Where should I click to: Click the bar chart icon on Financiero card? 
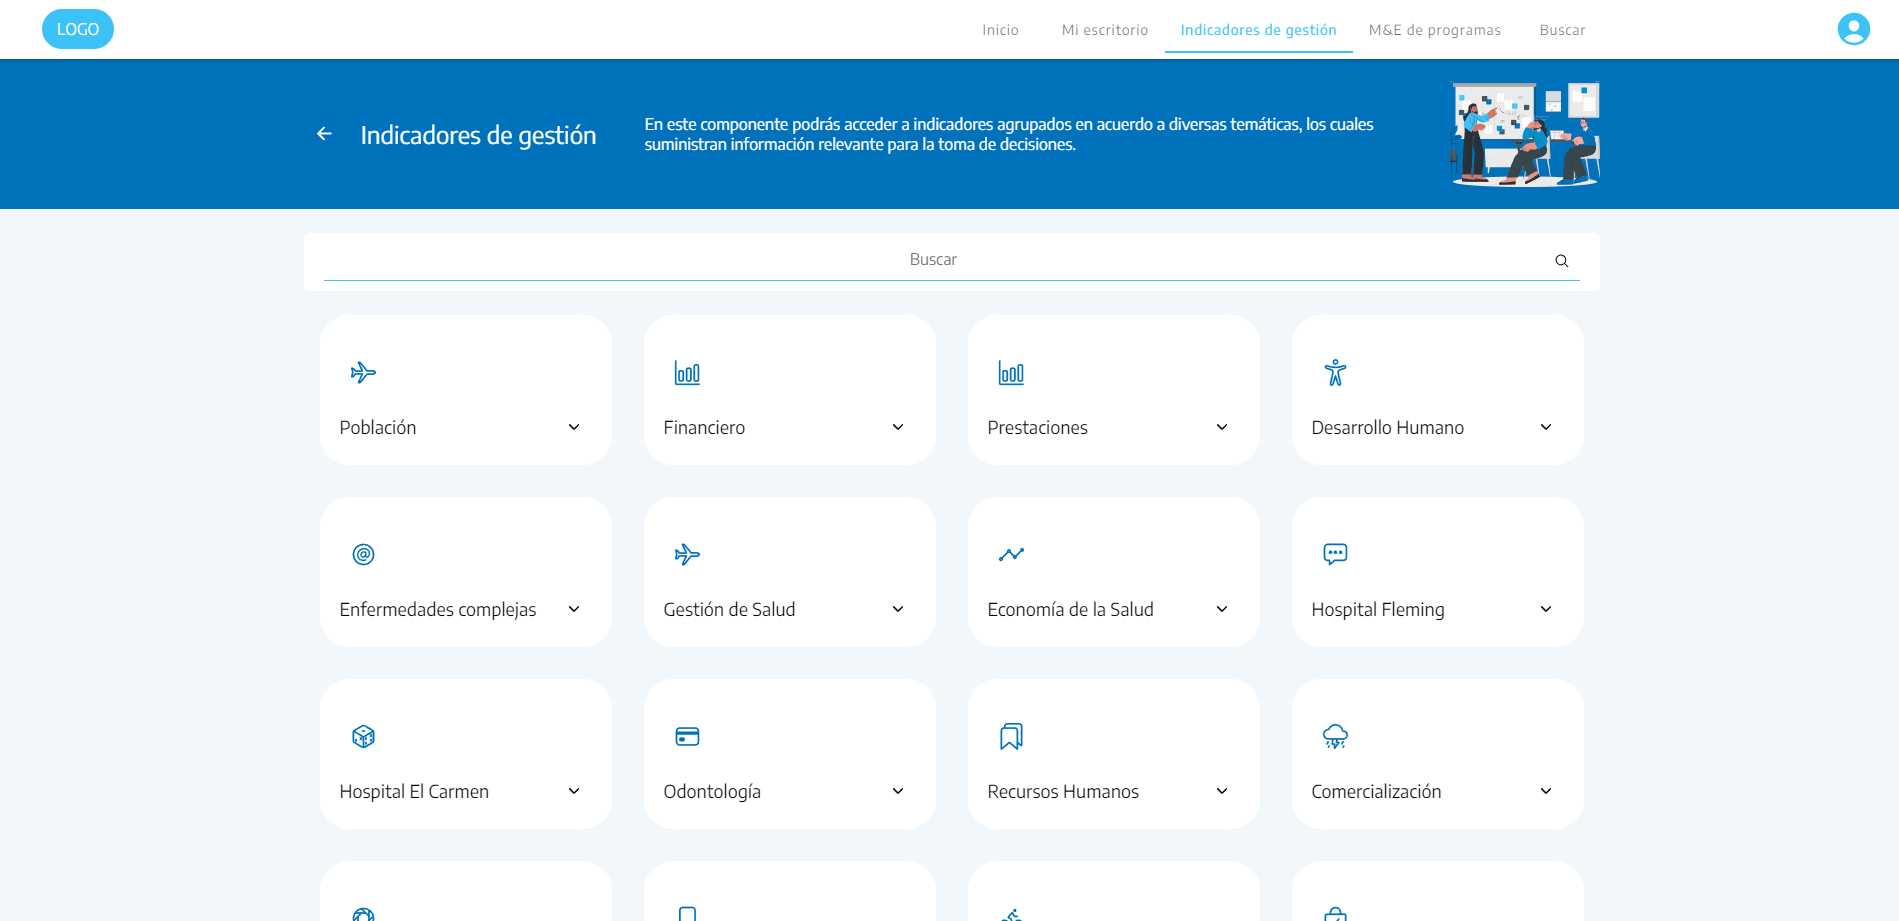pyautogui.click(x=687, y=373)
